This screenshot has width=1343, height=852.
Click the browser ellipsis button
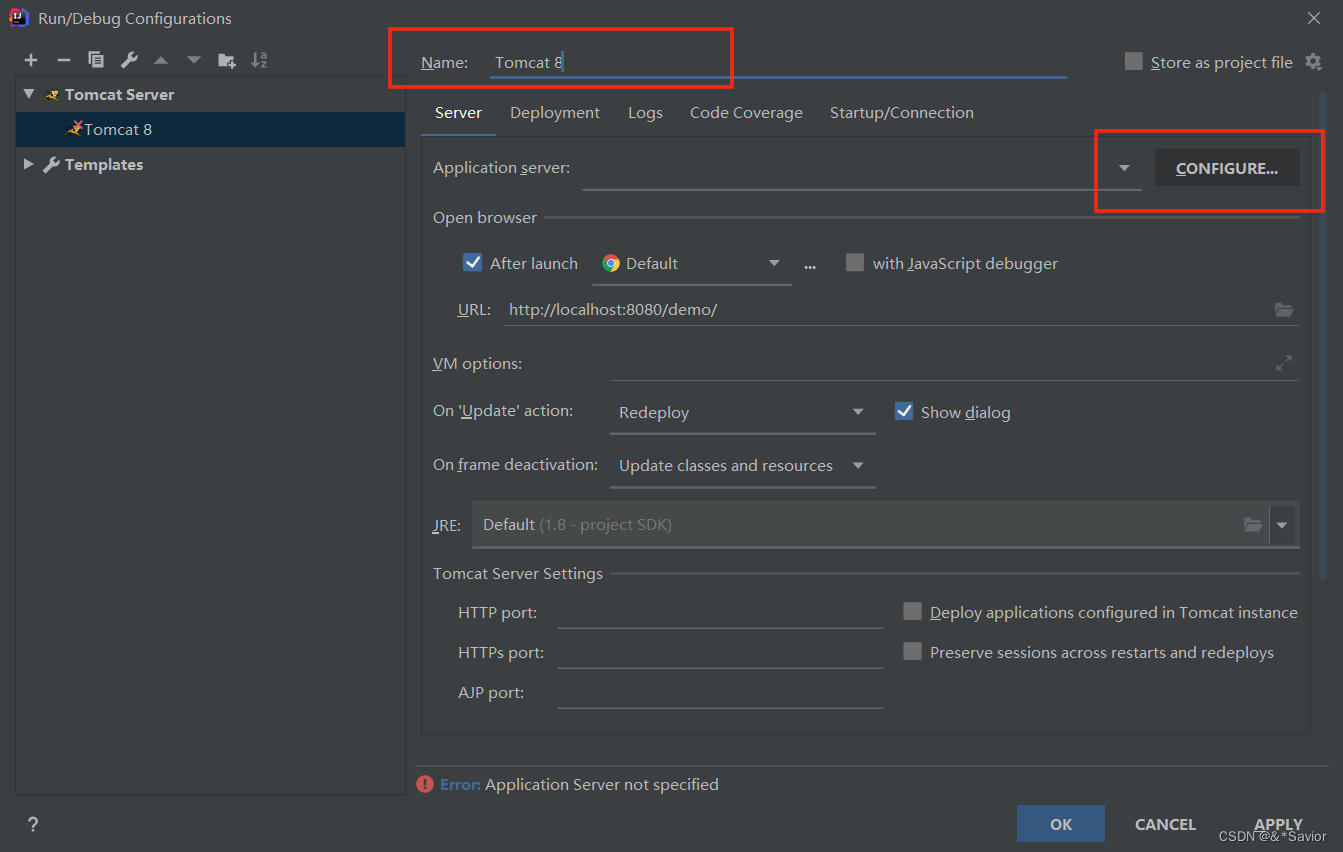tap(810, 265)
